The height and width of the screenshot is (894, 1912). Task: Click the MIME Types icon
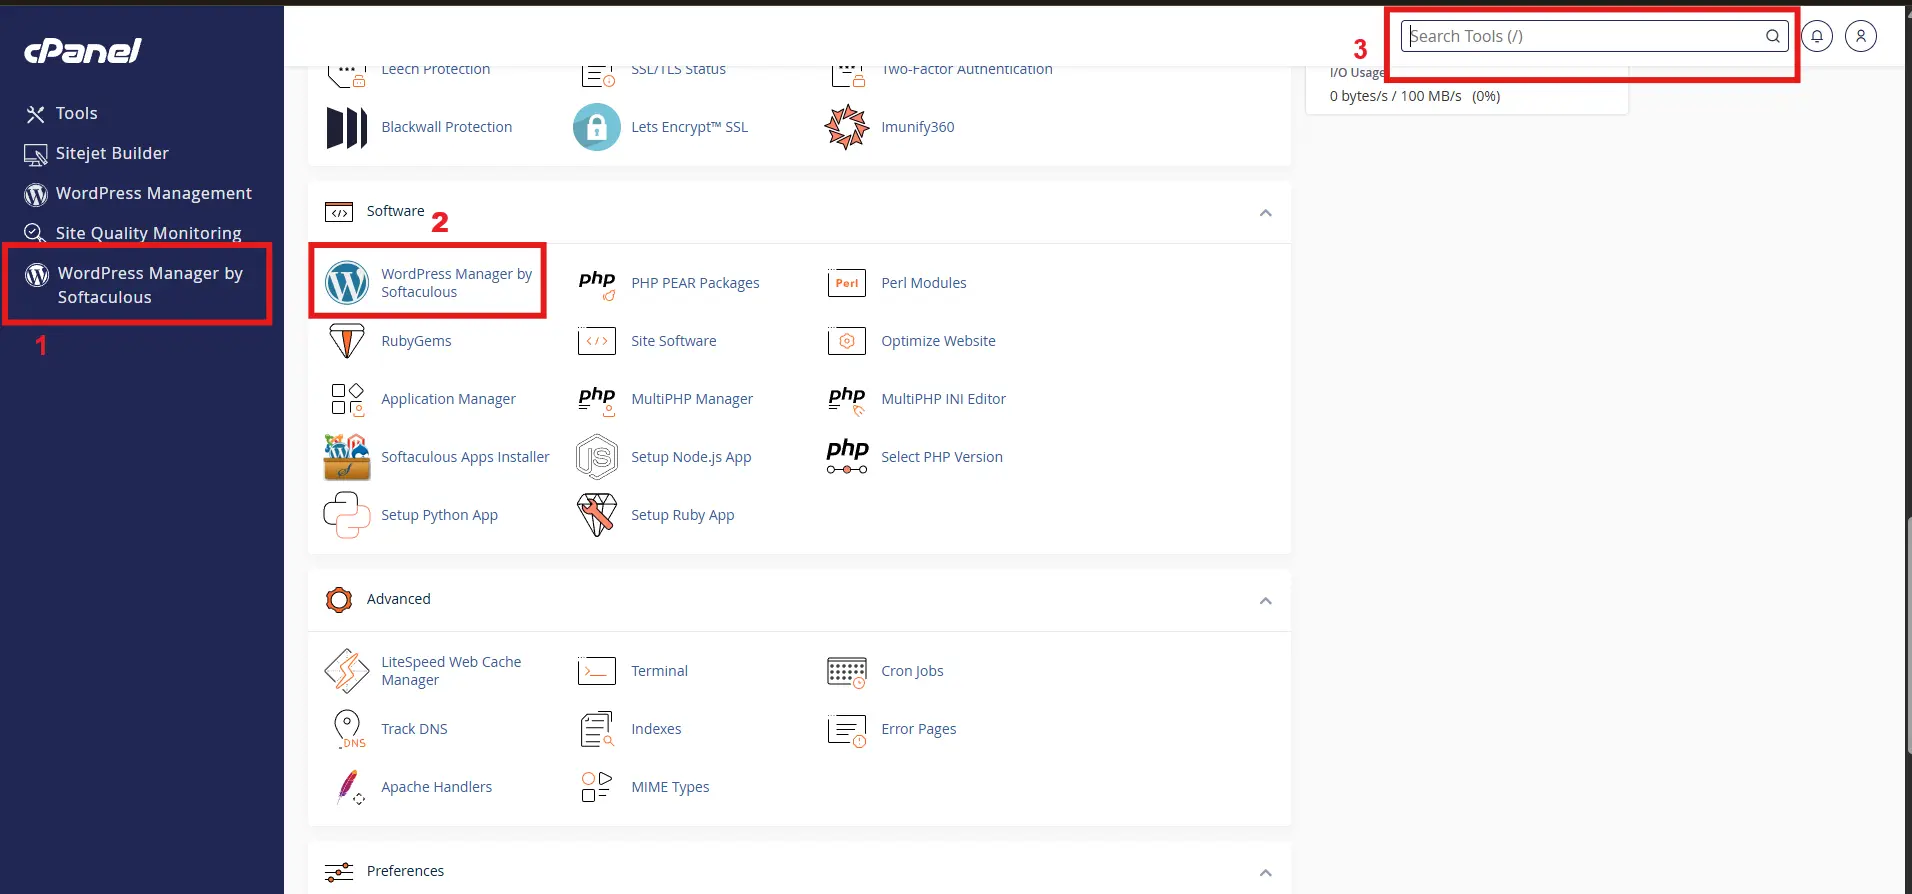point(597,787)
